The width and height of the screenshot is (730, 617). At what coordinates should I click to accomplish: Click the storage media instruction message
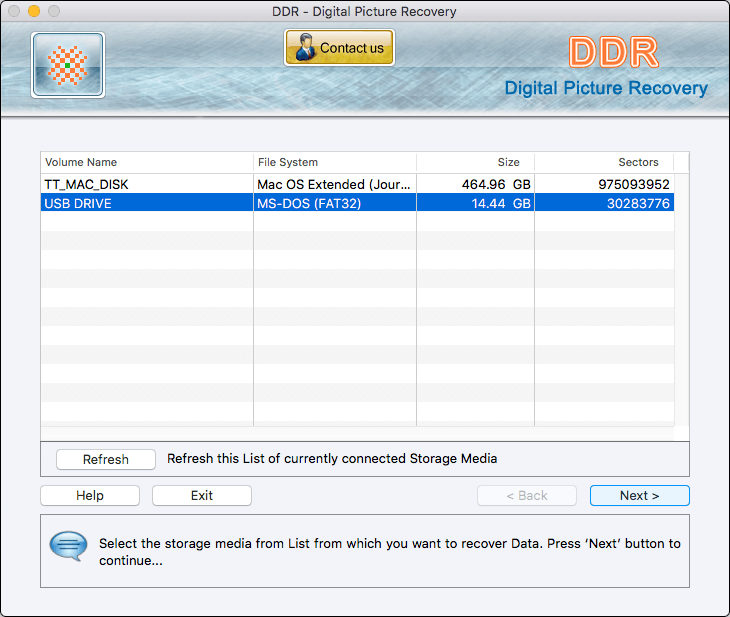[x=390, y=552]
